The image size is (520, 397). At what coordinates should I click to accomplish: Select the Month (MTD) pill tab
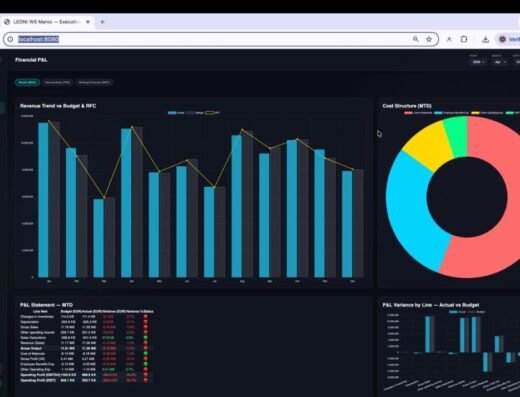(27, 82)
